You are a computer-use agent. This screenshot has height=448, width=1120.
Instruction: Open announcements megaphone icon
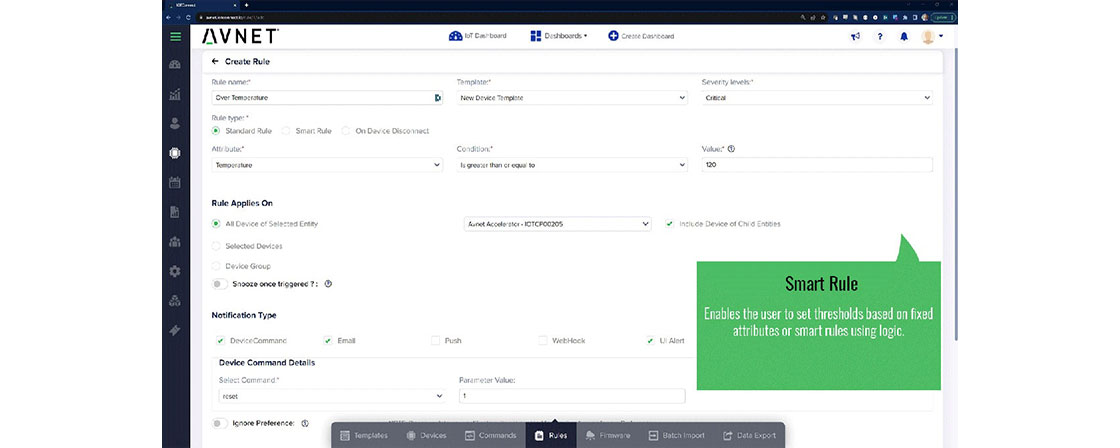[855, 36]
